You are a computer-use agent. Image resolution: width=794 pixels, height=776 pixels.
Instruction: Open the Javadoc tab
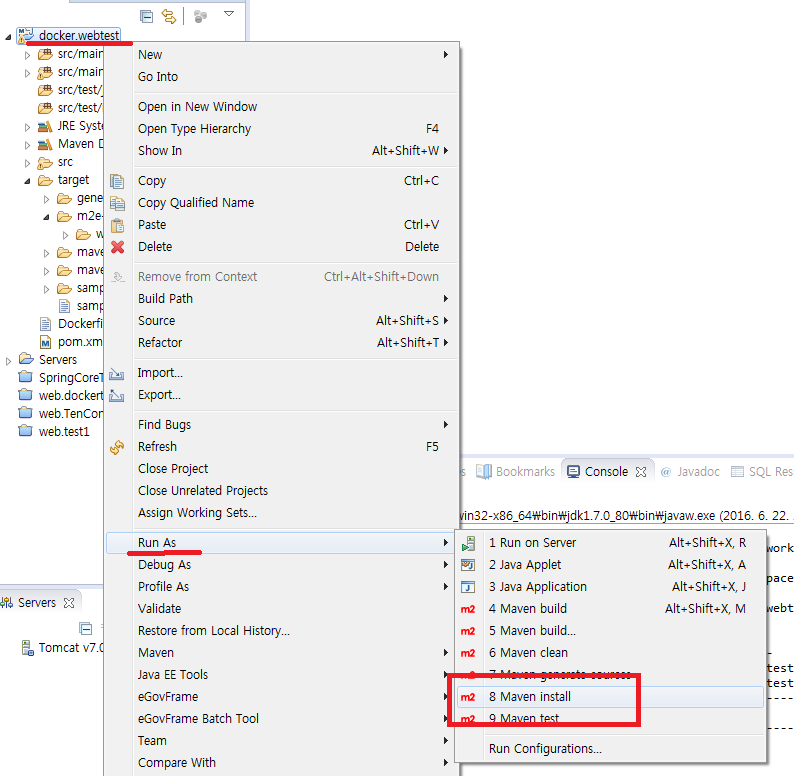[689, 471]
